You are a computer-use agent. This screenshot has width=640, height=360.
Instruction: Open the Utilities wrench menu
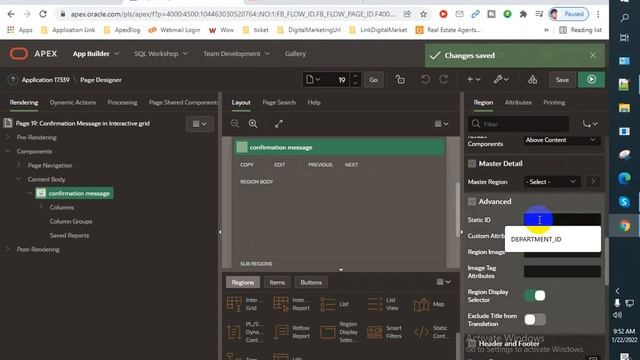click(501, 80)
